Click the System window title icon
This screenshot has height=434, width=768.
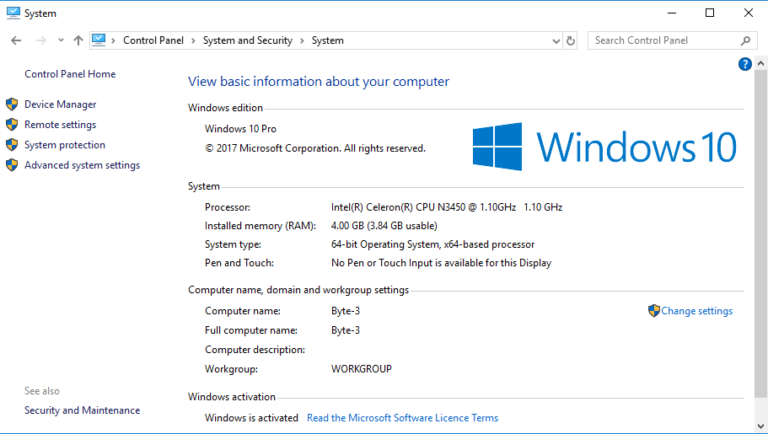point(13,13)
